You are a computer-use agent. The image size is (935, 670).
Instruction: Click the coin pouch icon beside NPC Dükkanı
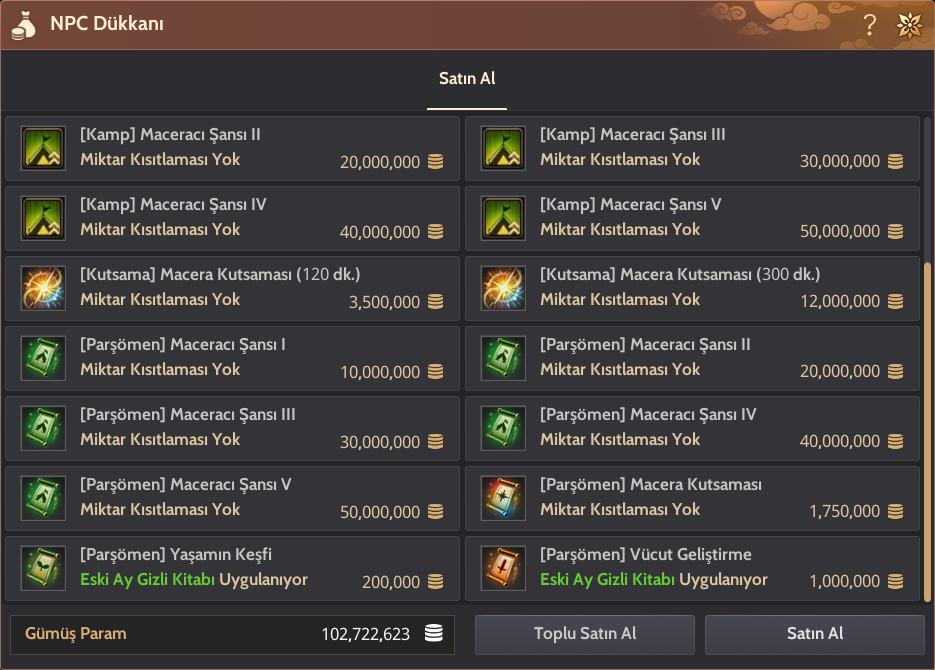click(27, 25)
